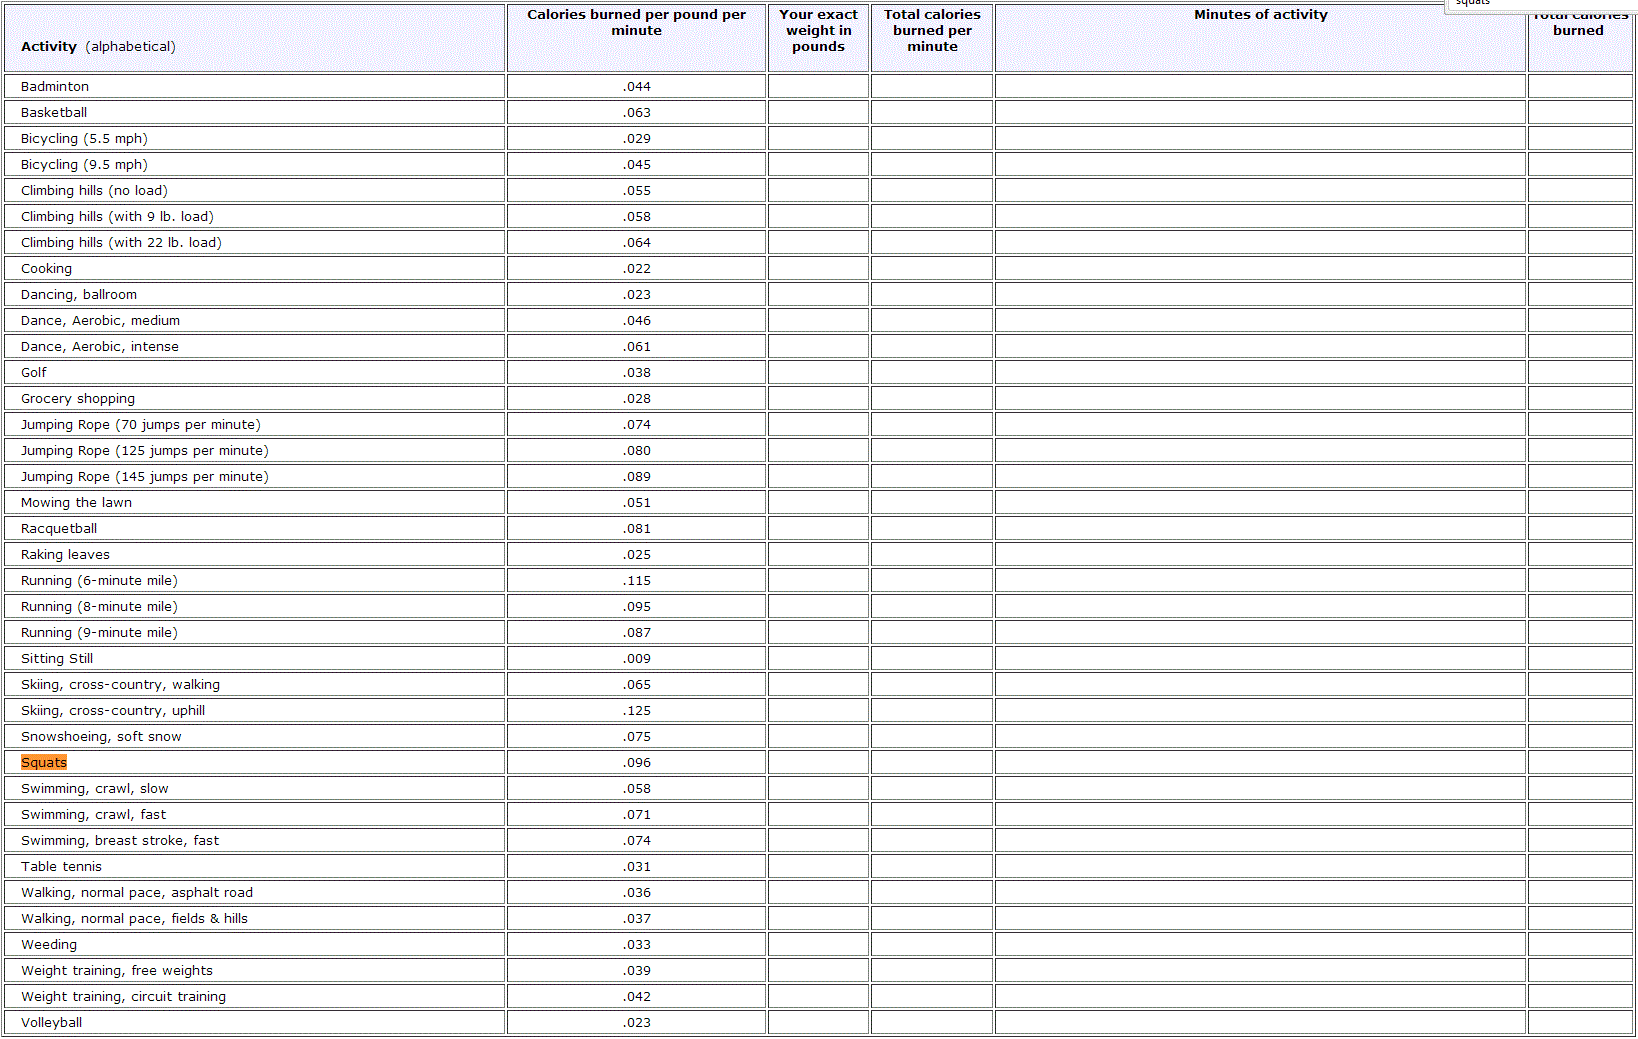Click Dancing, ballroom activity
This screenshot has width=1638, height=1039.
click(x=79, y=294)
